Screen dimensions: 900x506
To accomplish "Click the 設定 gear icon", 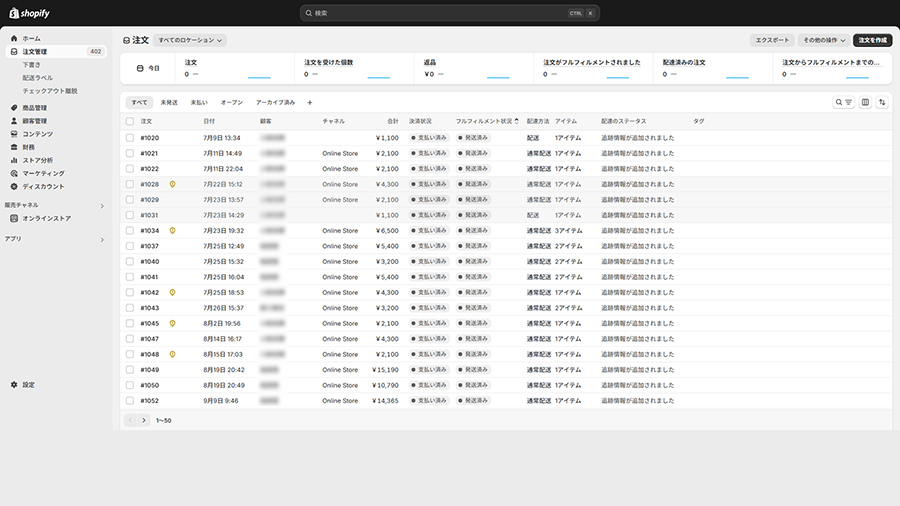I will pos(14,385).
